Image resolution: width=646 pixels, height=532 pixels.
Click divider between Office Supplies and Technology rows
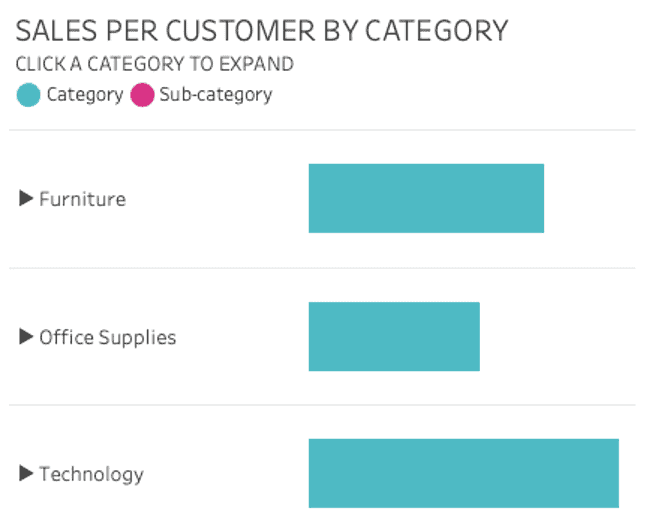[322, 405]
